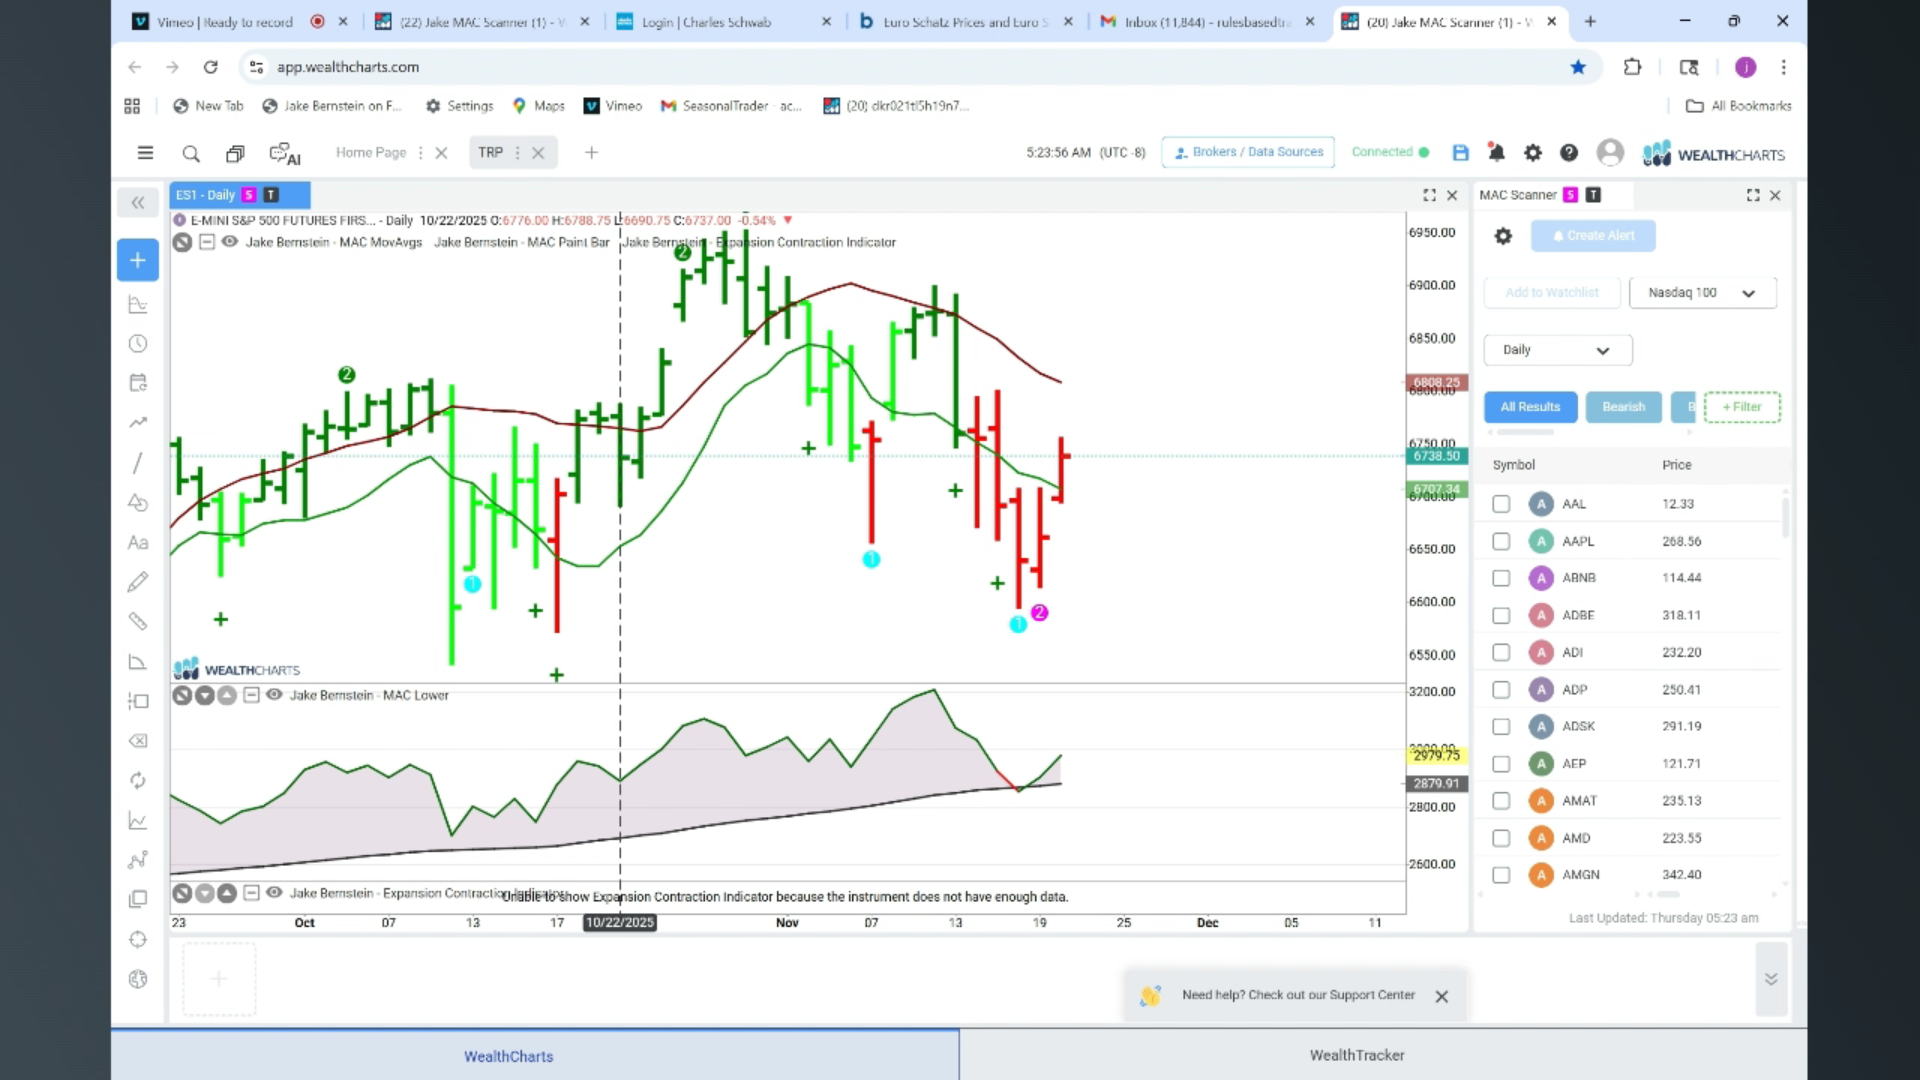Open the notifications bell icon
The width and height of the screenshot is (1920, 1080).
coord(1496,153)
